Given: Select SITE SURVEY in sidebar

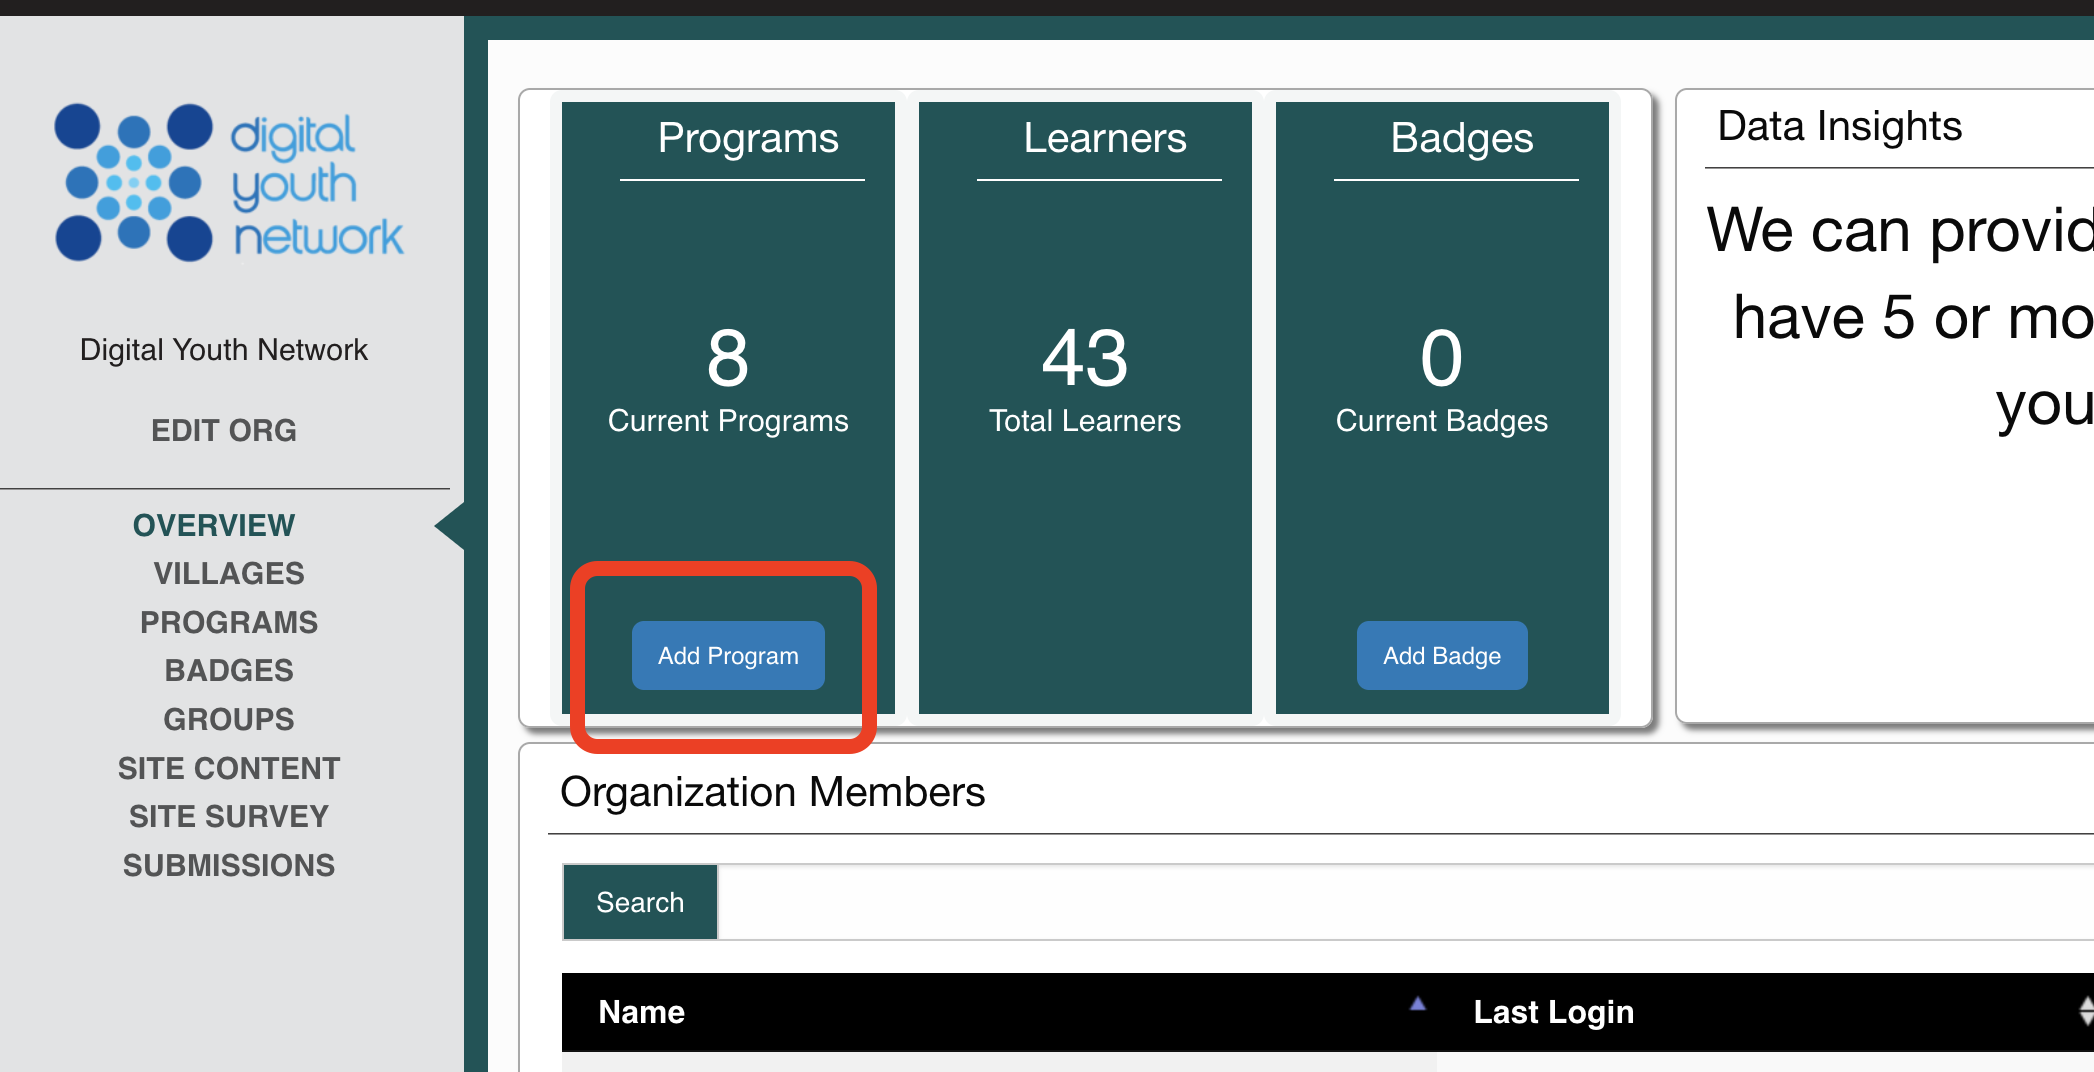Looking at the screenshot, I should click(229, 816).
